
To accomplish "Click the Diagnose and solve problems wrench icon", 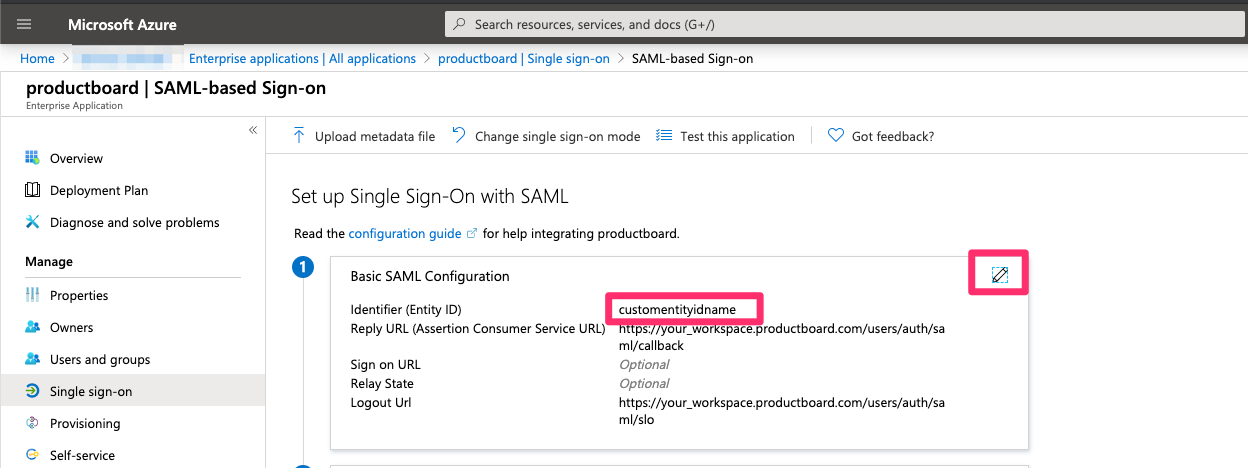I will 32,222.
